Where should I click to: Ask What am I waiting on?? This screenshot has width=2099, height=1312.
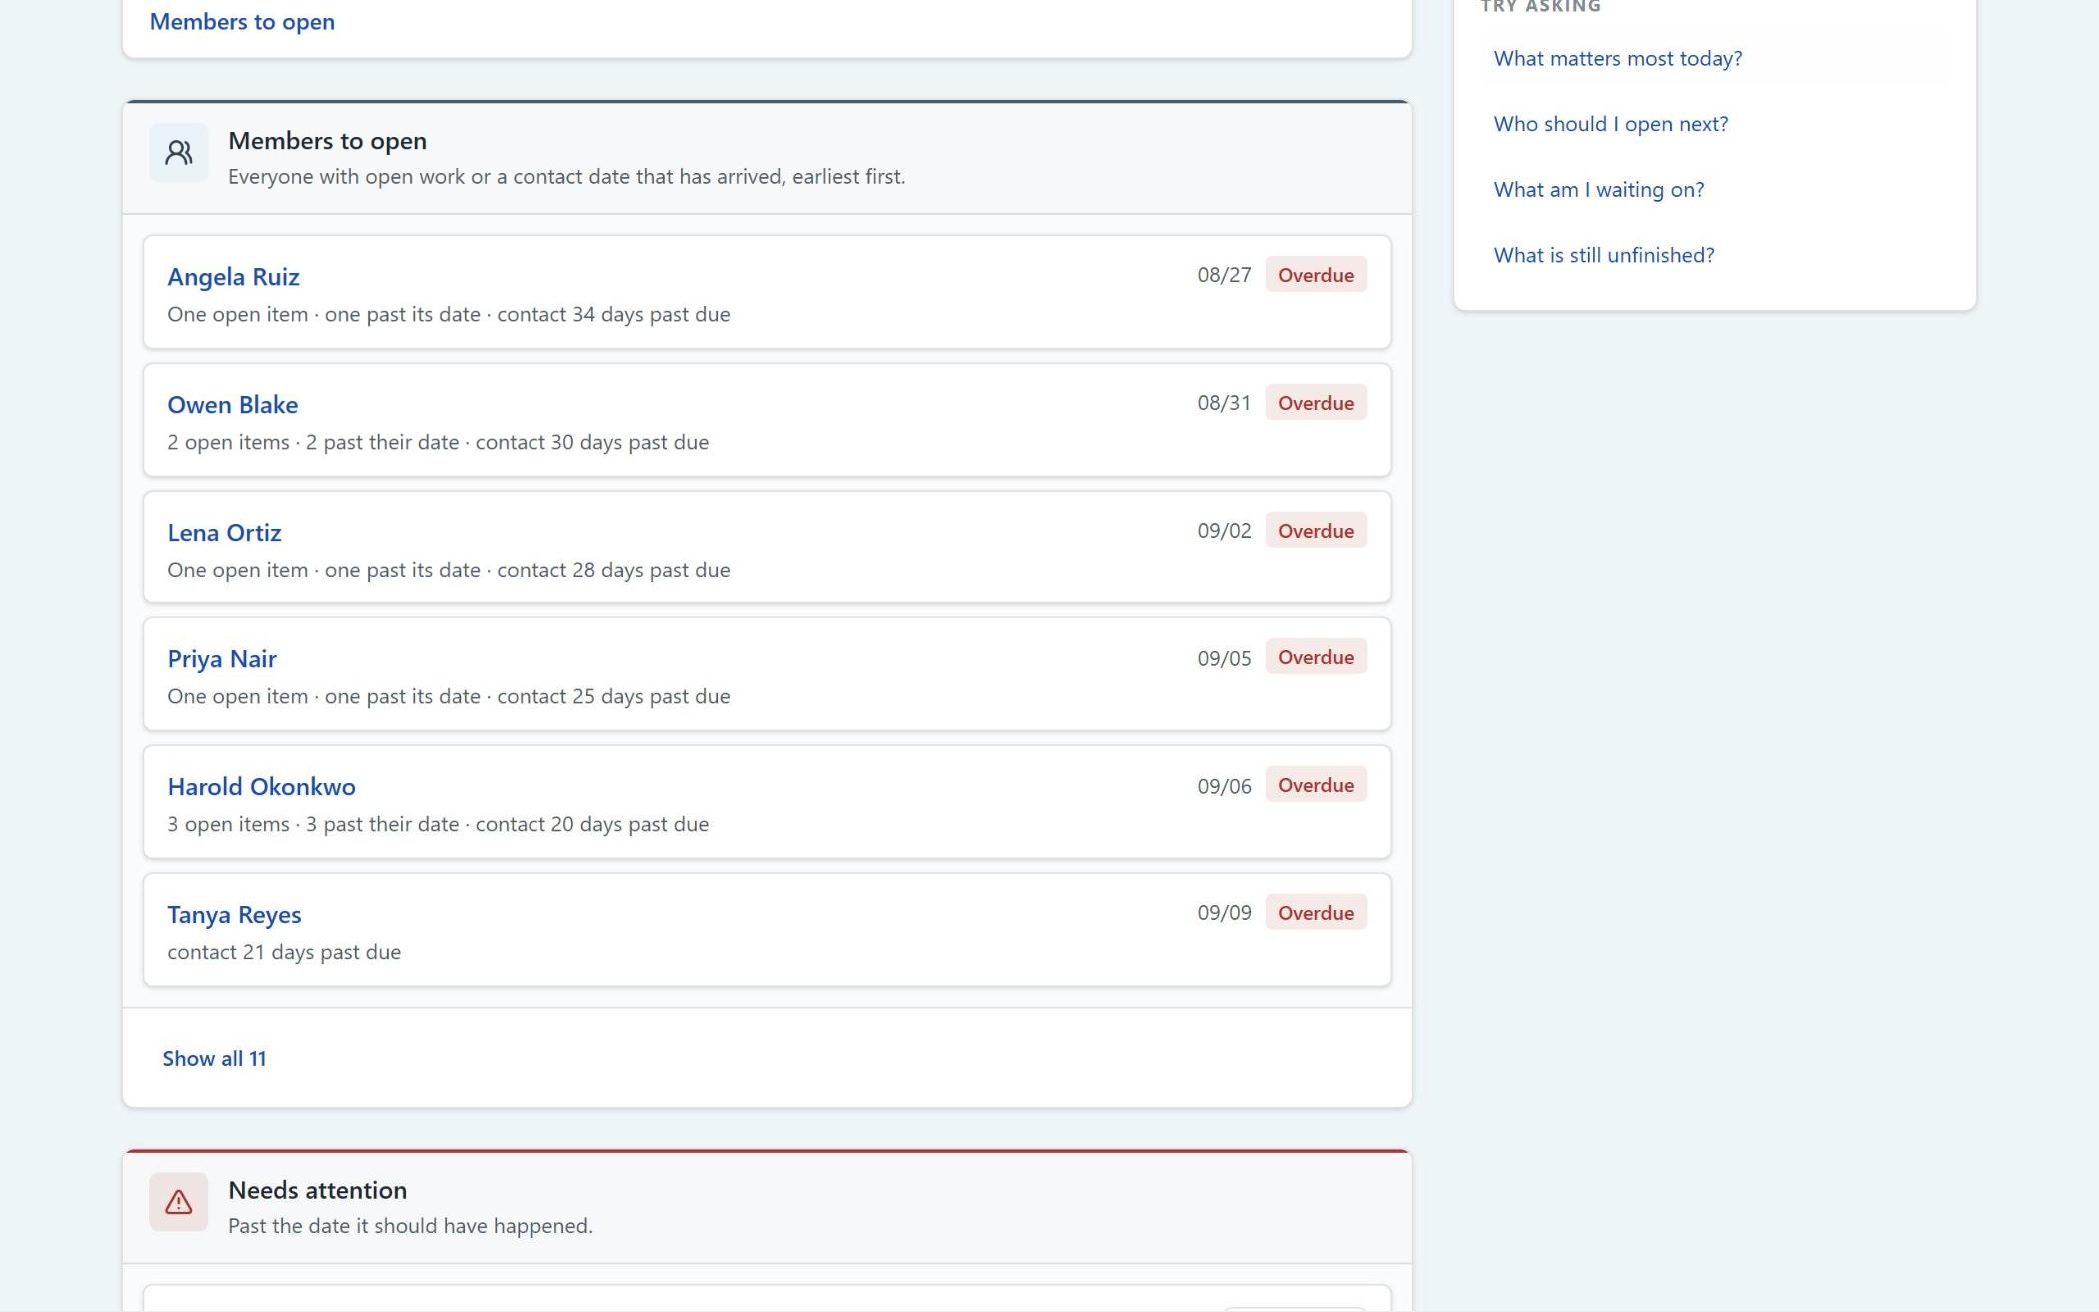coord(1598,190)
